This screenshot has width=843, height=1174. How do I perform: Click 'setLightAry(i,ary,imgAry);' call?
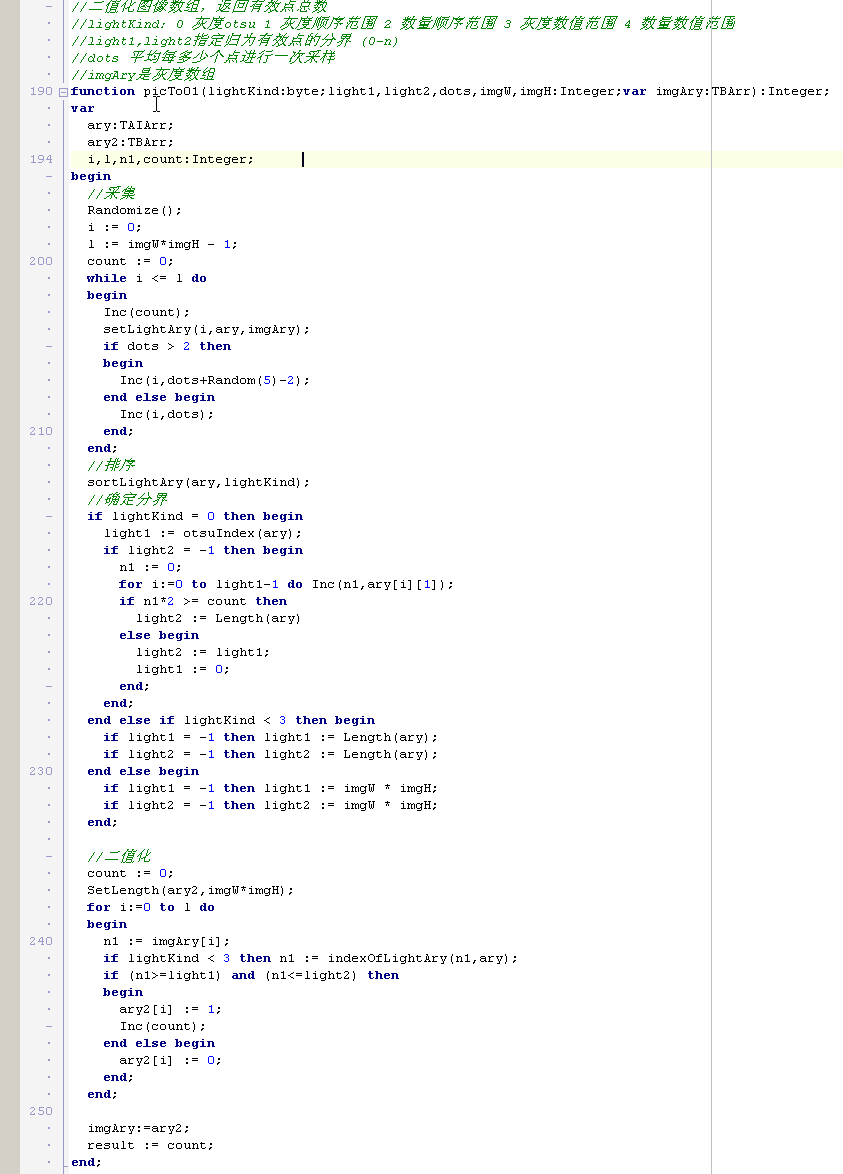[207, 329]
